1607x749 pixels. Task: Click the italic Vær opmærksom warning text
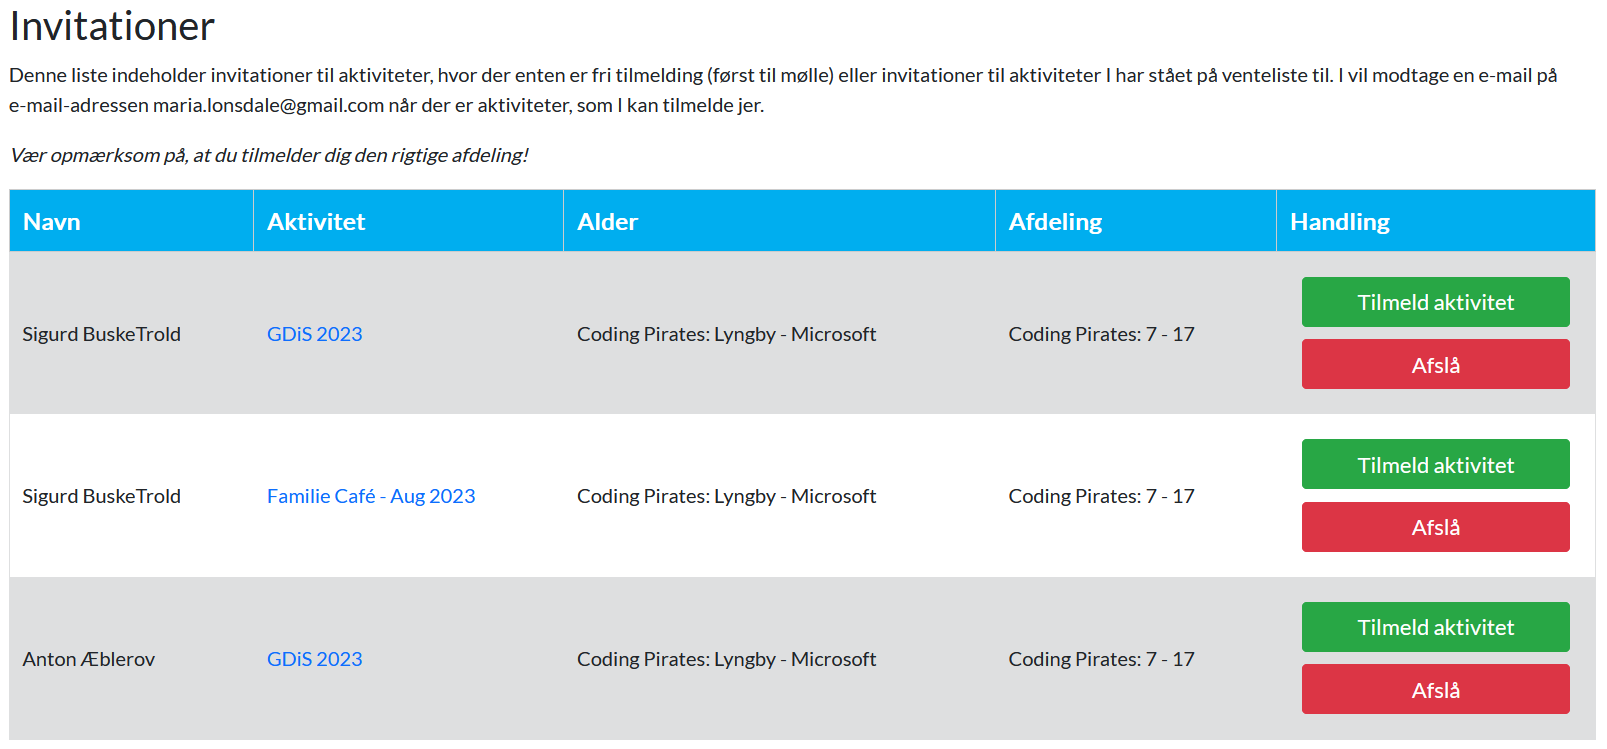tap(269, 155)
